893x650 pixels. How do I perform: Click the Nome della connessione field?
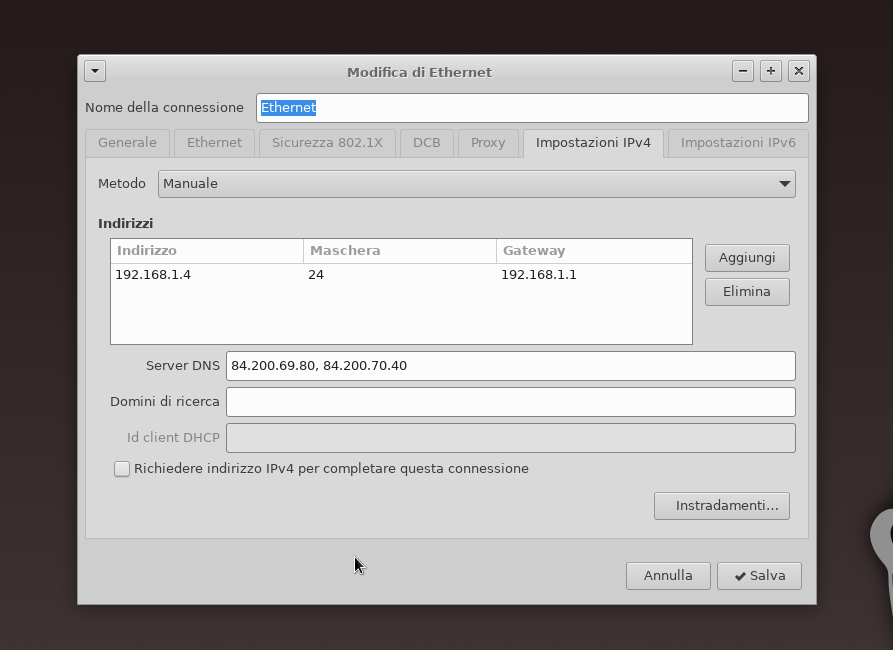(532, 108)
